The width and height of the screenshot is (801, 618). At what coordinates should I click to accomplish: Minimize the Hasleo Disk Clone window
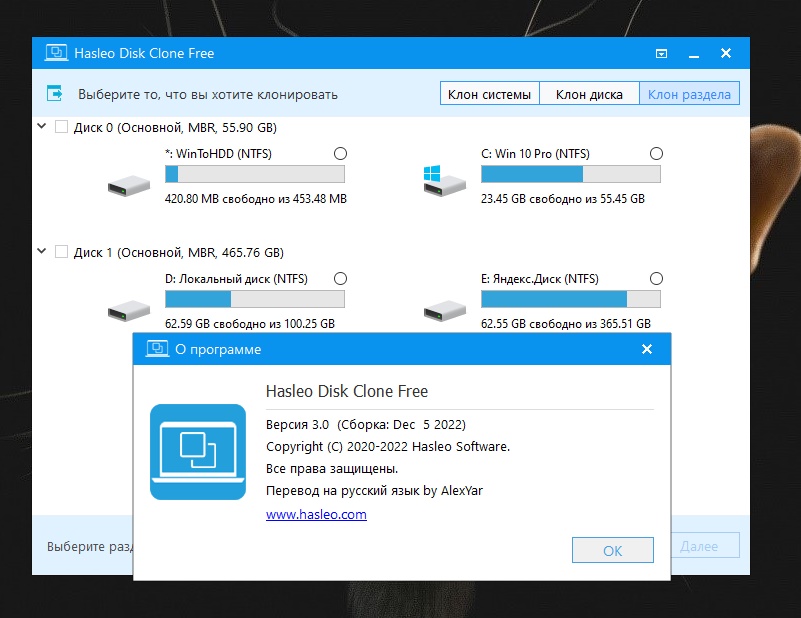pyautogui.click(x=694, y=54)
